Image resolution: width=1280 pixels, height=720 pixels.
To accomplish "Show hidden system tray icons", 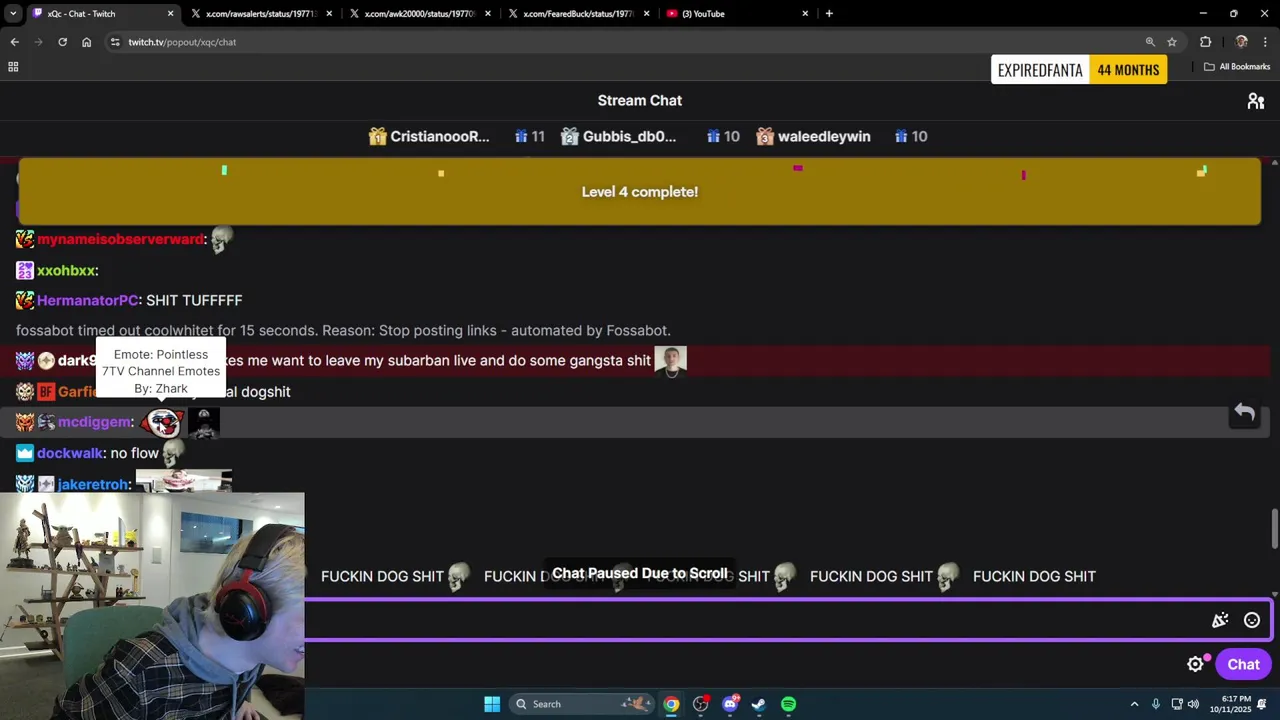I will pyautogui.click(x=1134, y=704).
